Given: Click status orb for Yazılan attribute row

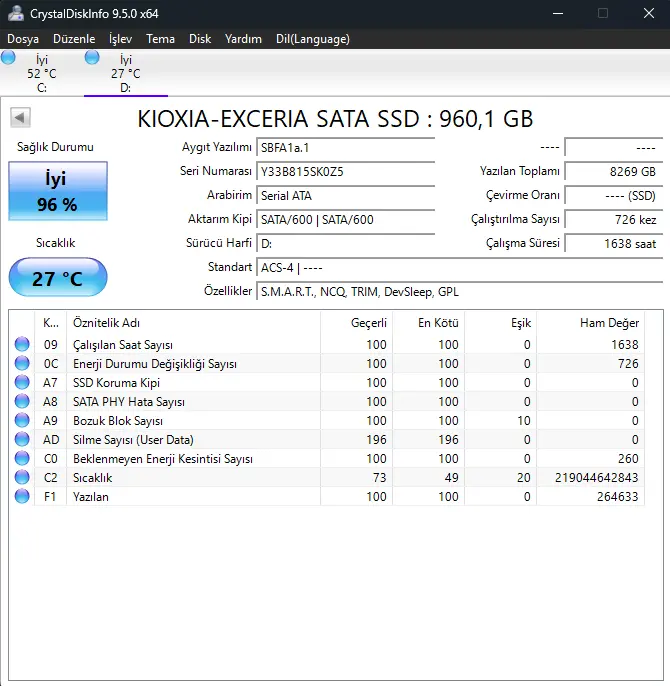Looking at the screenshot, I should [x=22, y=497].
